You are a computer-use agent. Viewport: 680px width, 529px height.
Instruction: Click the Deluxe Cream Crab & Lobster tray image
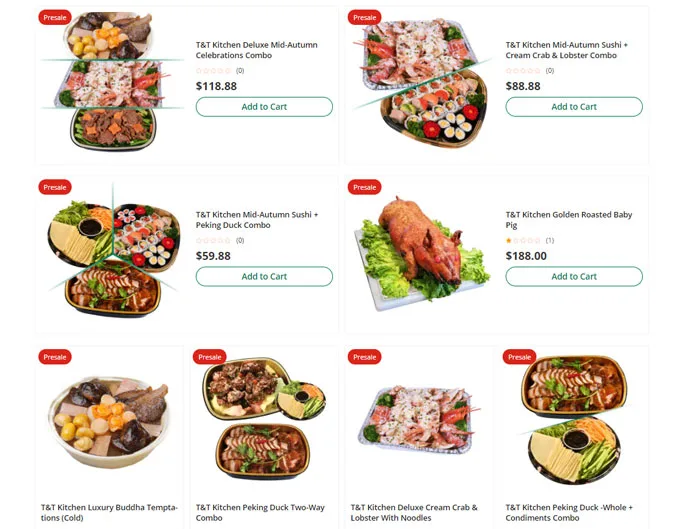(418, 420)
